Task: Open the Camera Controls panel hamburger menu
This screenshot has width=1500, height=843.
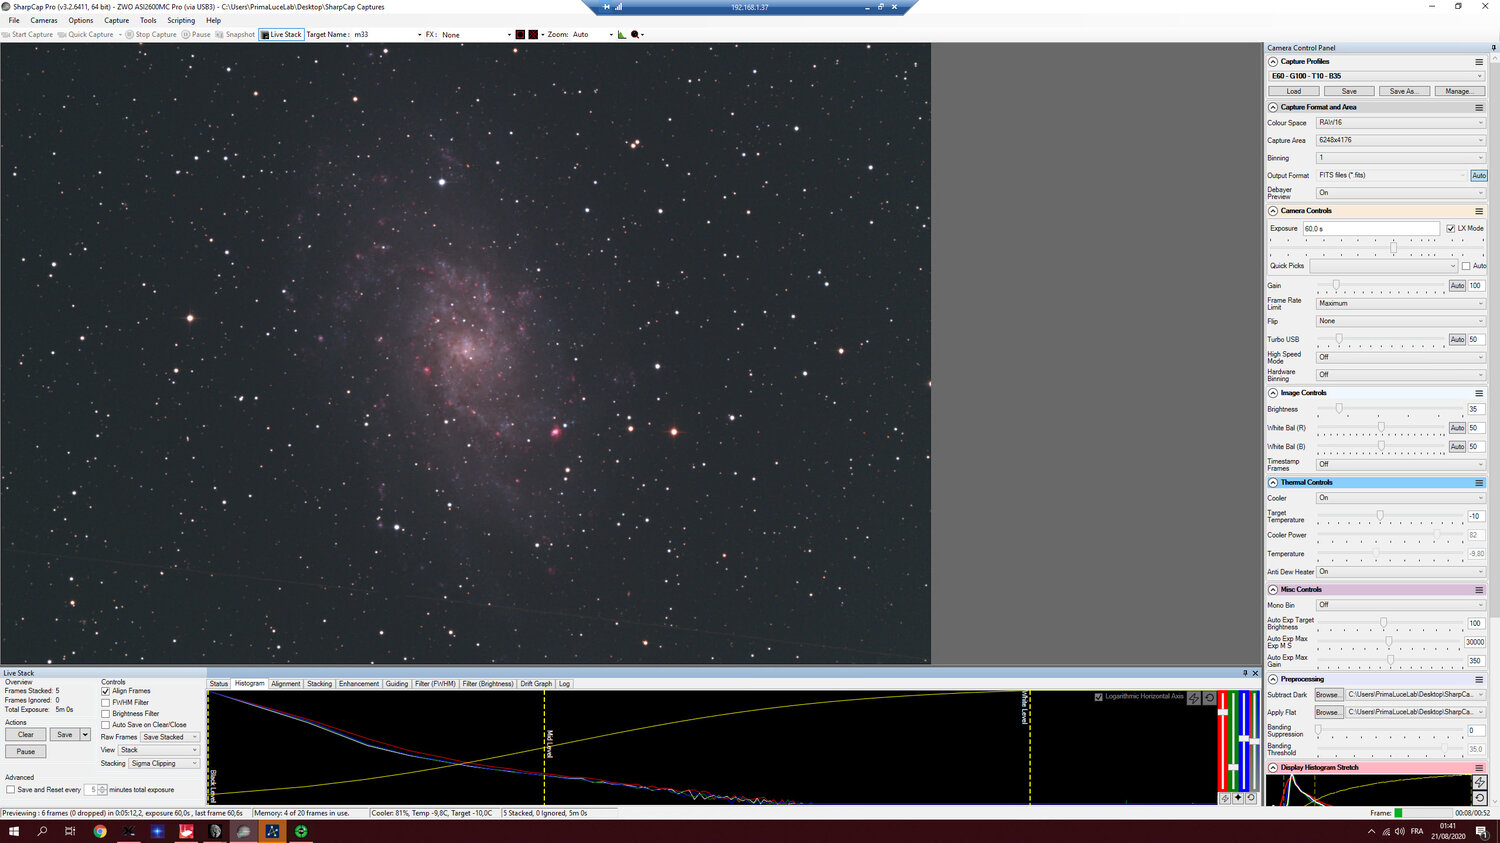Action: [x=1478, y=211]
